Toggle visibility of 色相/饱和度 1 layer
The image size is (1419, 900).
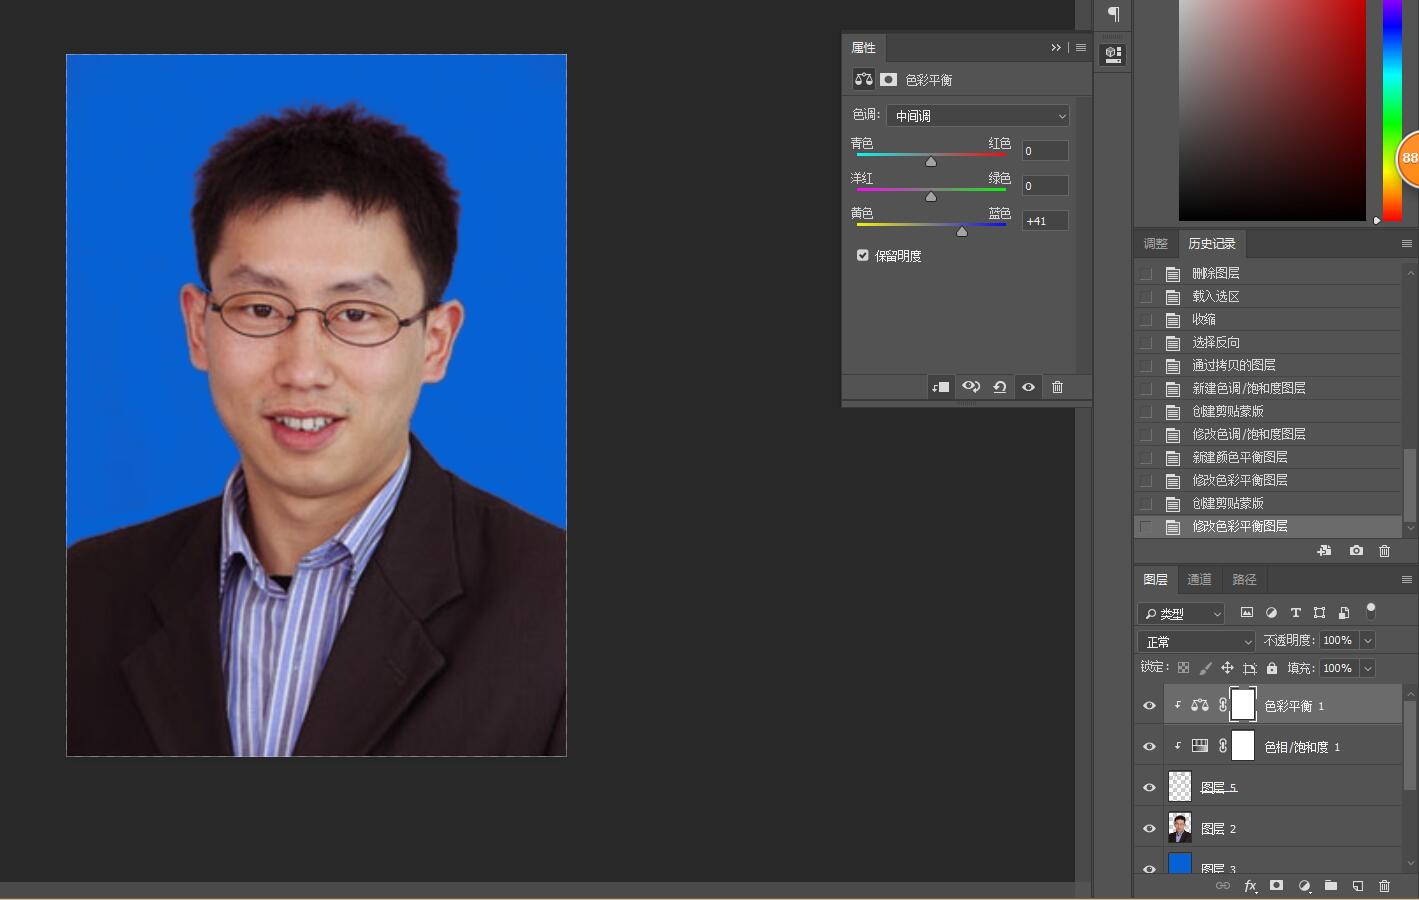(x=1149, y=746)
